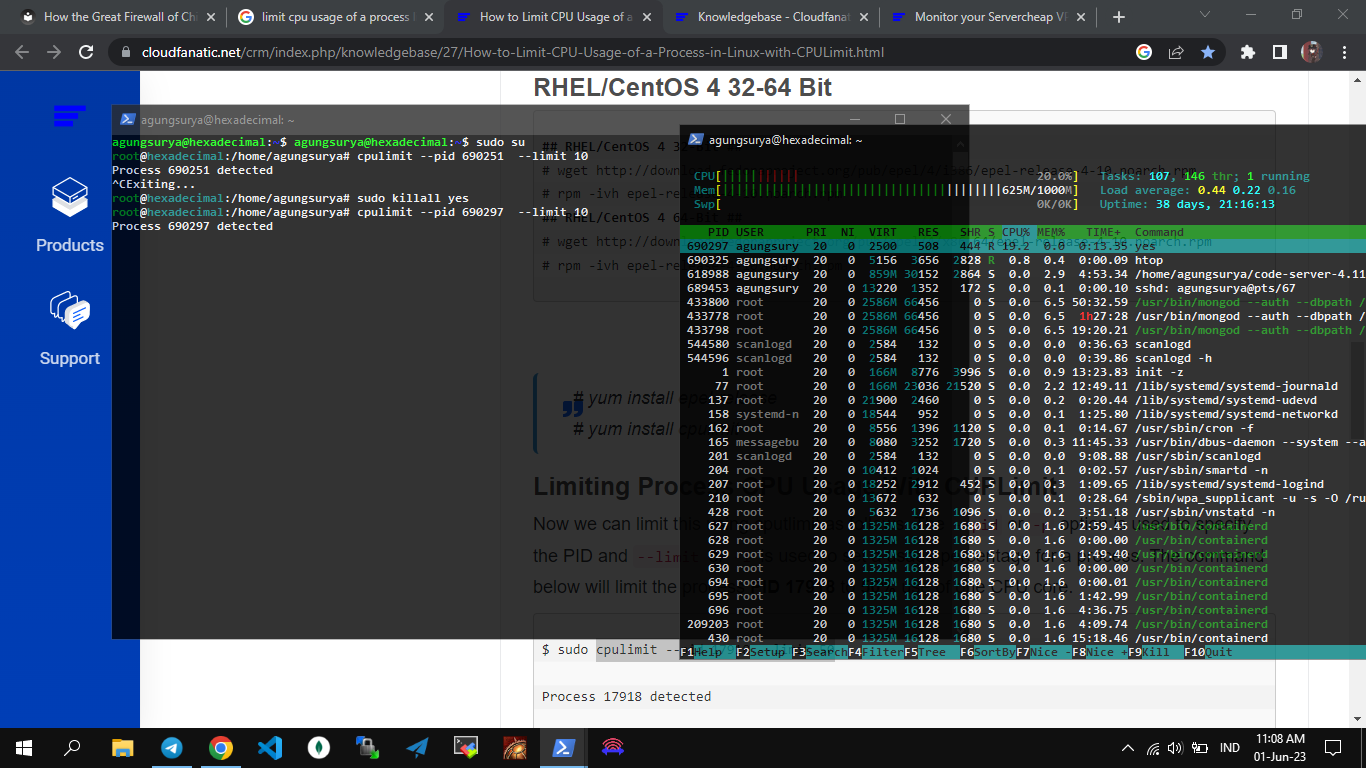Click the CPU% column header in htop
Viewport: 1366px width, 768px height.
click(1015, 232)
